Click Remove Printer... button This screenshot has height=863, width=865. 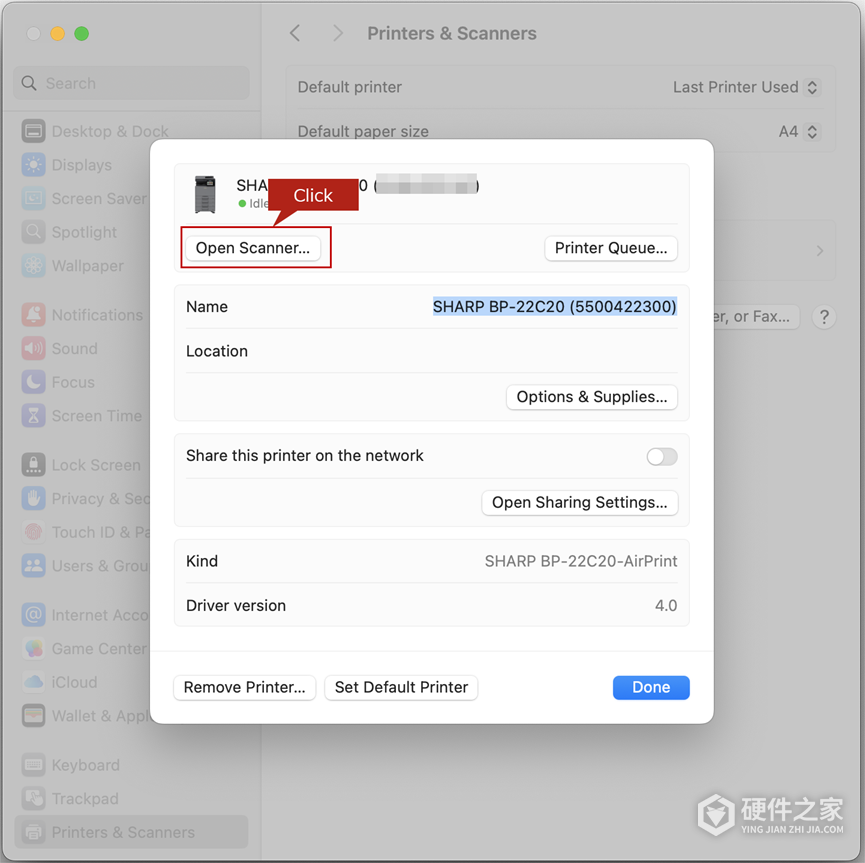click(x=244, y=688)
